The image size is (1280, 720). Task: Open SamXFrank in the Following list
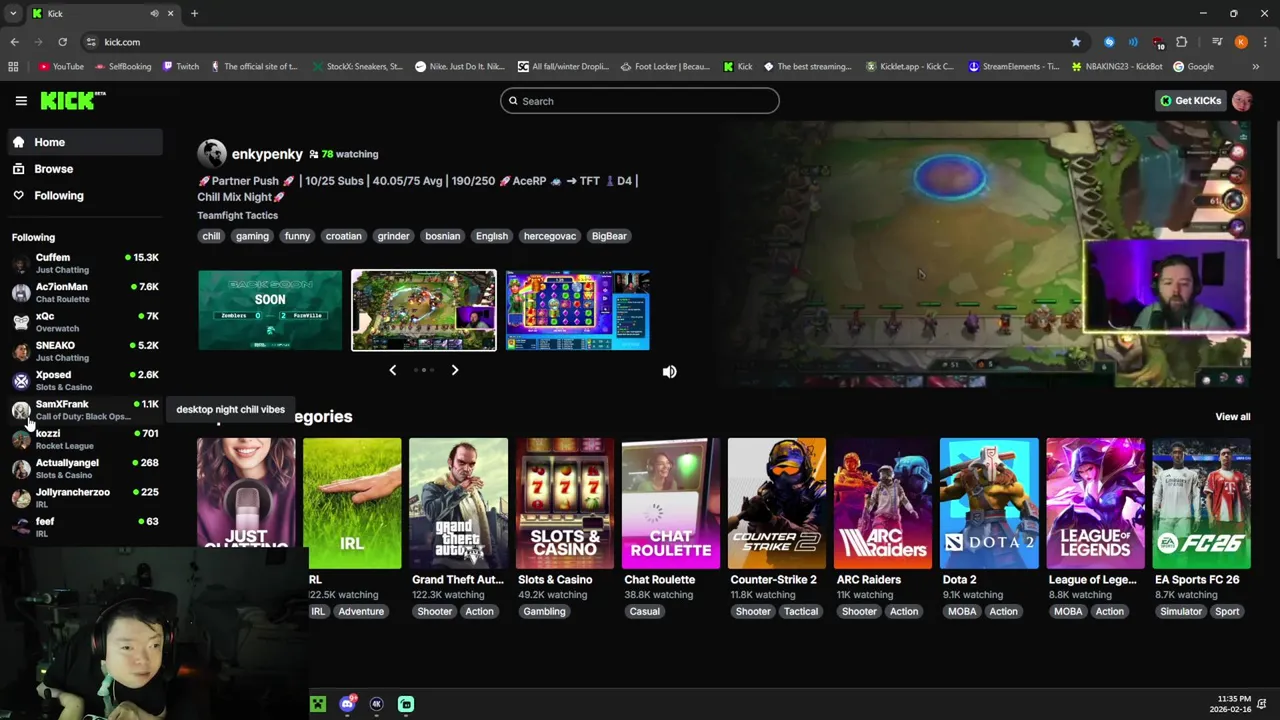pyautogui.click(x=84, y=409)
